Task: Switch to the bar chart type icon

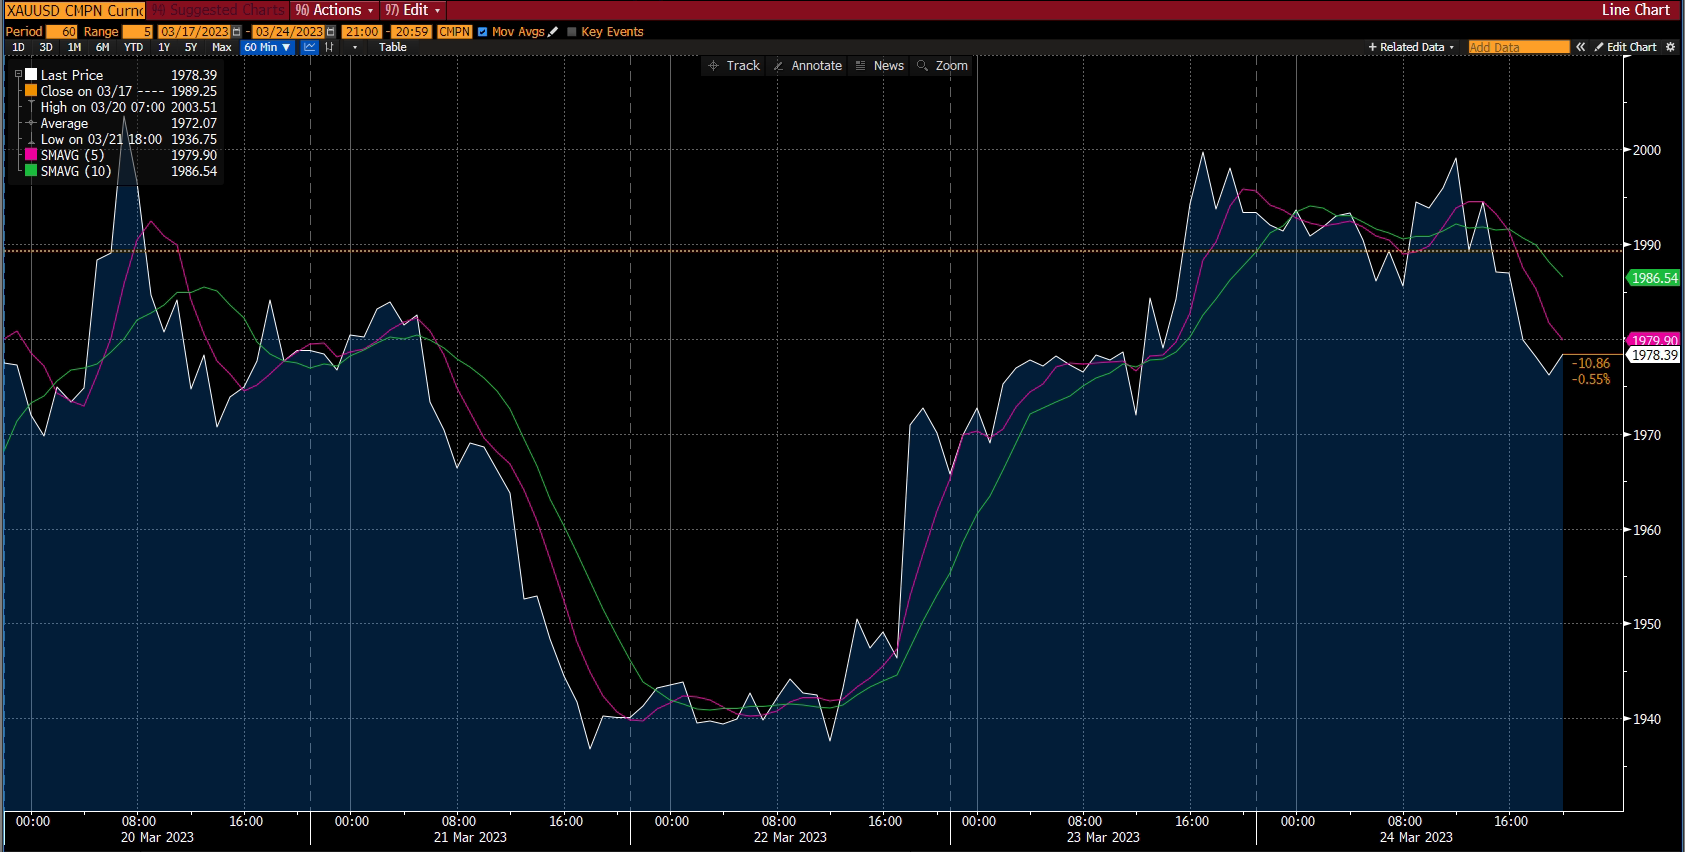Action: pos(329,47)
